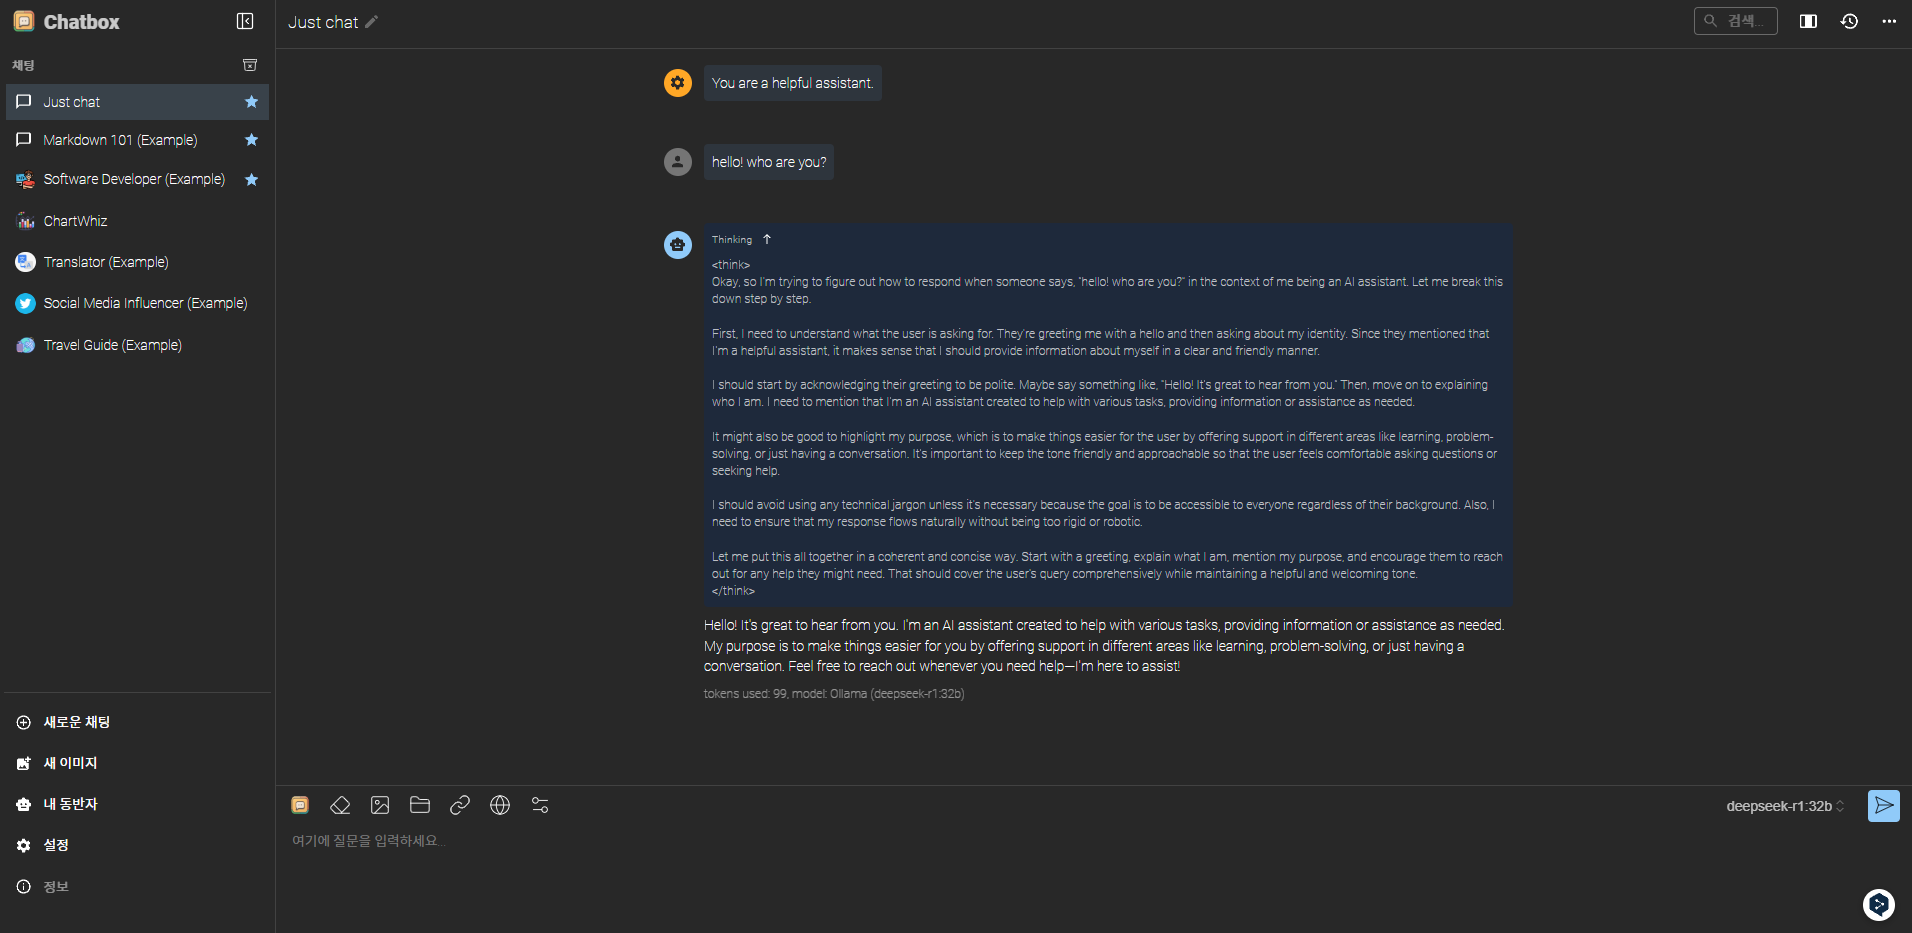Click the send message arrow button

tap(1884, 806)
